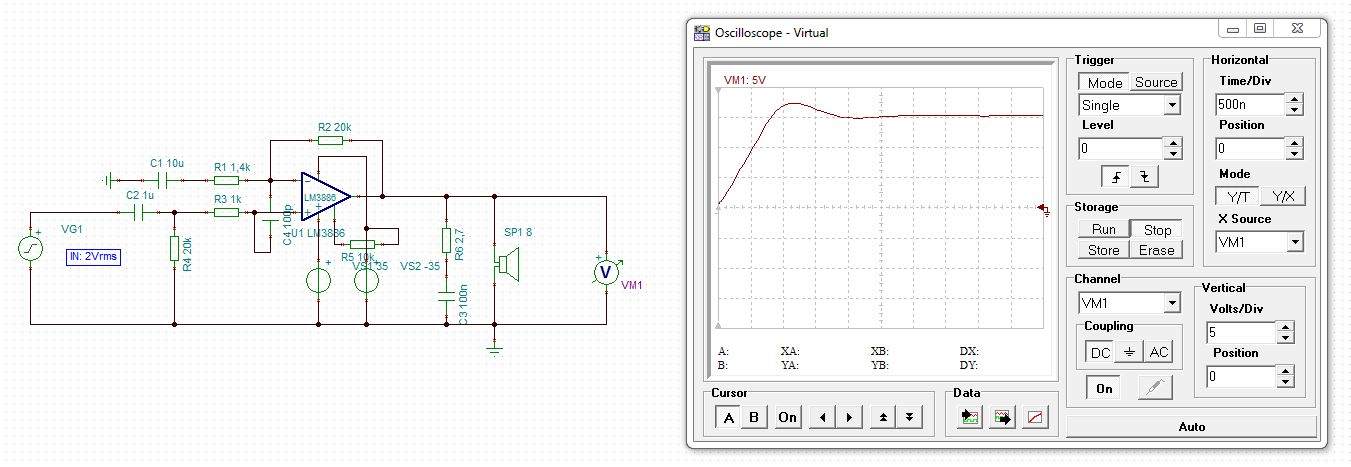1351x467 pixels.
Task: Increase horizontal Position value
Action: point(1296,144)
